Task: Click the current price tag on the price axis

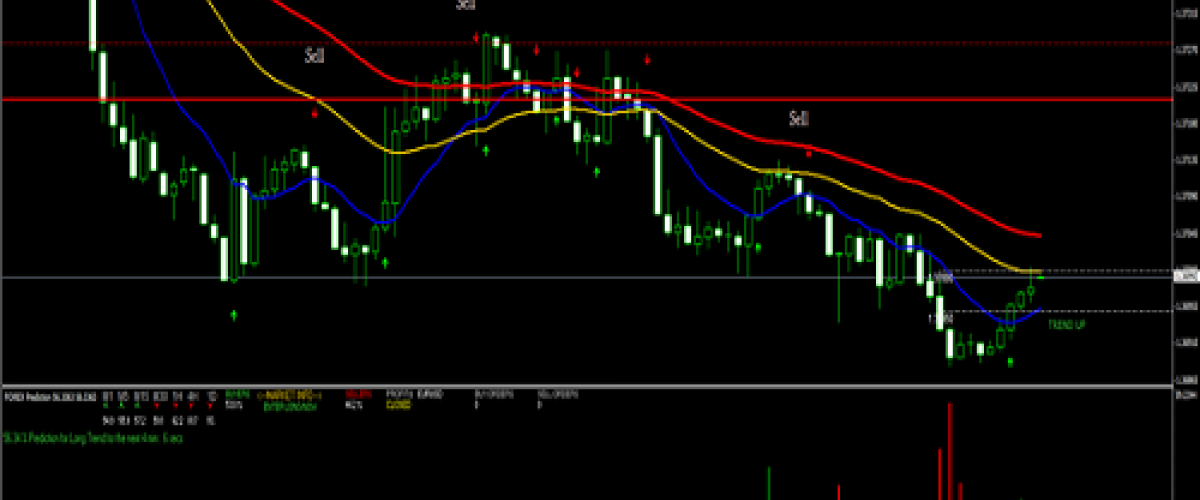Action: (1185, 274)
